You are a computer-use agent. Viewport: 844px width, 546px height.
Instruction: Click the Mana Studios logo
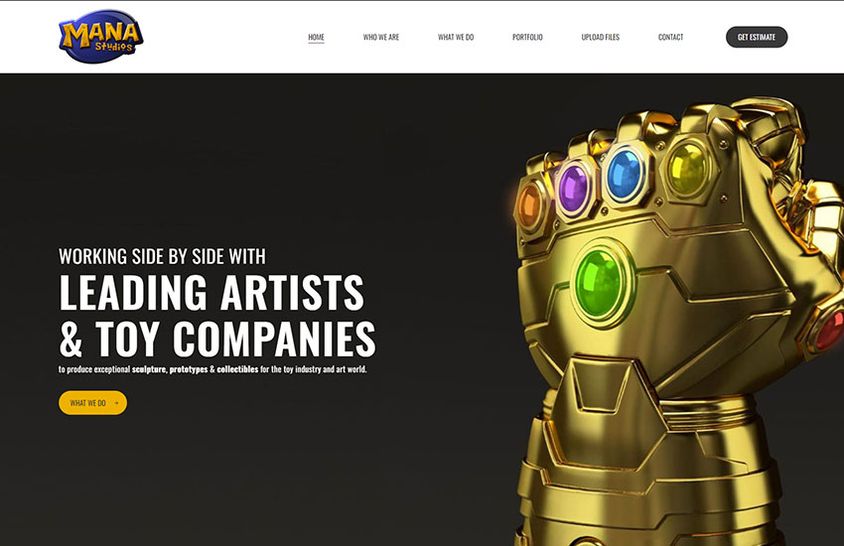pos(101,37)
